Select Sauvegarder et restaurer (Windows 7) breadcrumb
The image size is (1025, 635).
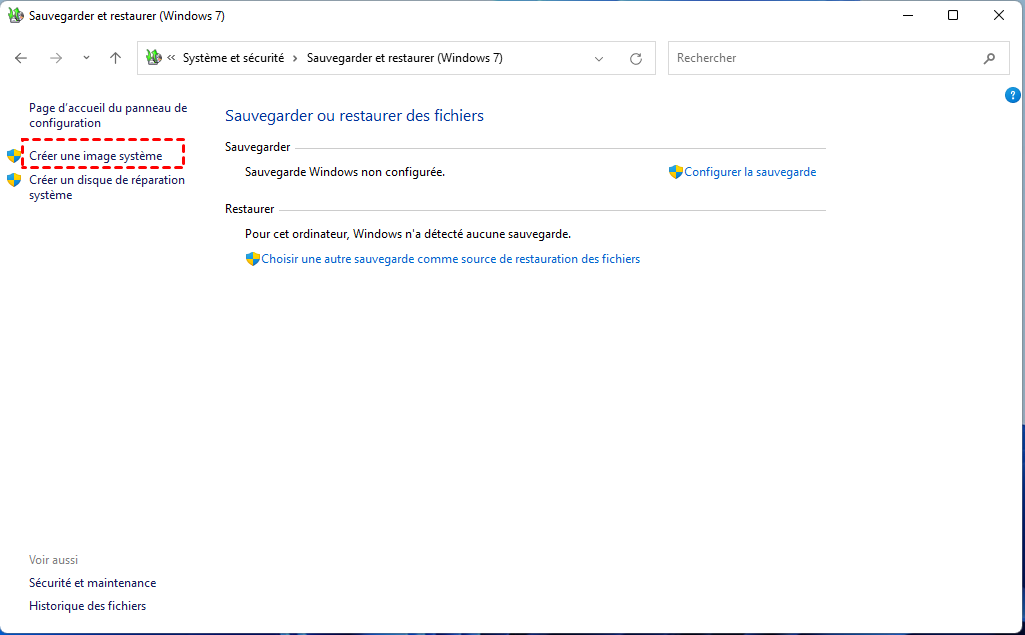(x=405, y=58)
